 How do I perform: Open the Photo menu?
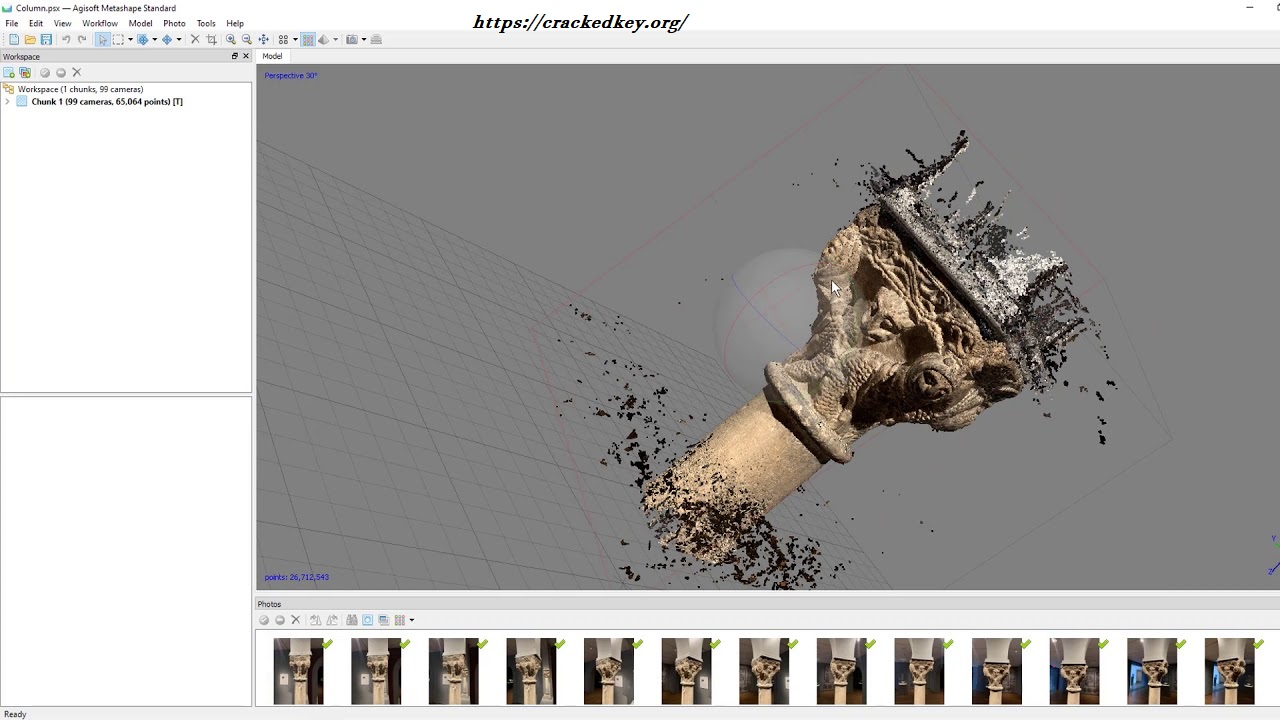[x=174, y=23]
